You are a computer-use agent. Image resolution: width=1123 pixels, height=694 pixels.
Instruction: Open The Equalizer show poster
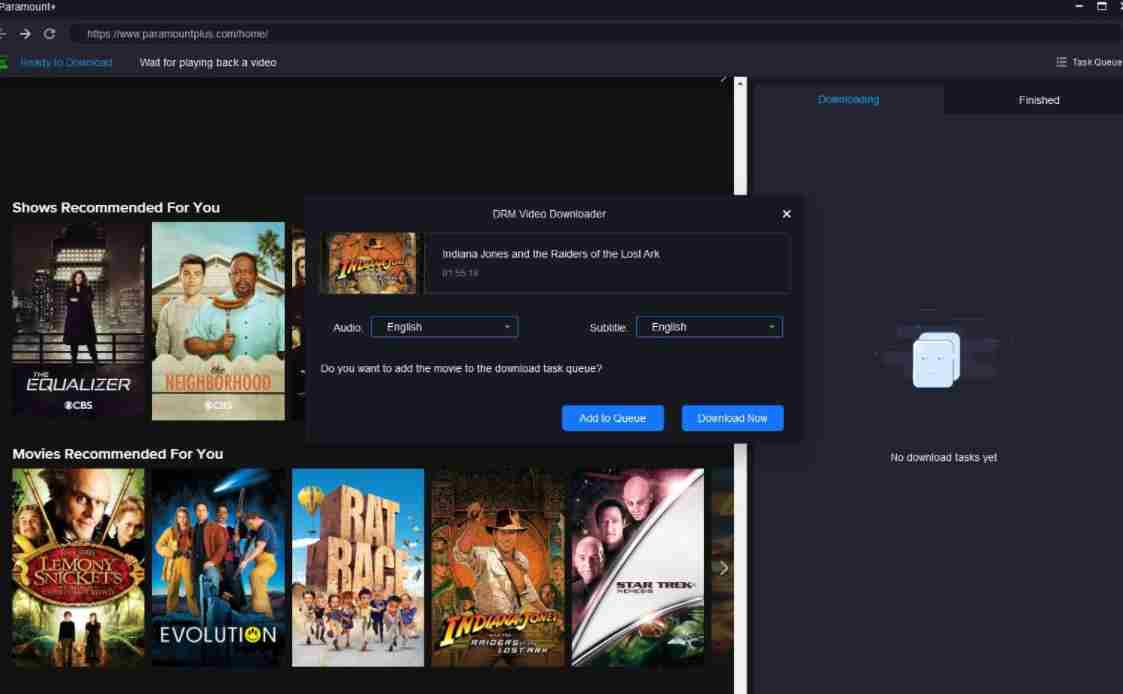78,321
